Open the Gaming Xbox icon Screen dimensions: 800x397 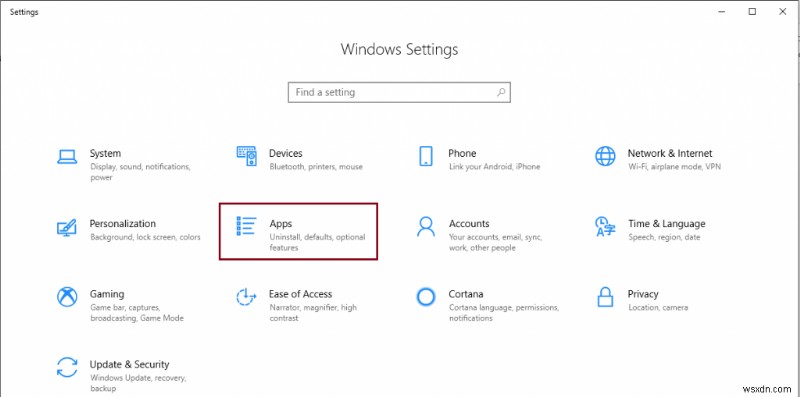tap(67, 296)
